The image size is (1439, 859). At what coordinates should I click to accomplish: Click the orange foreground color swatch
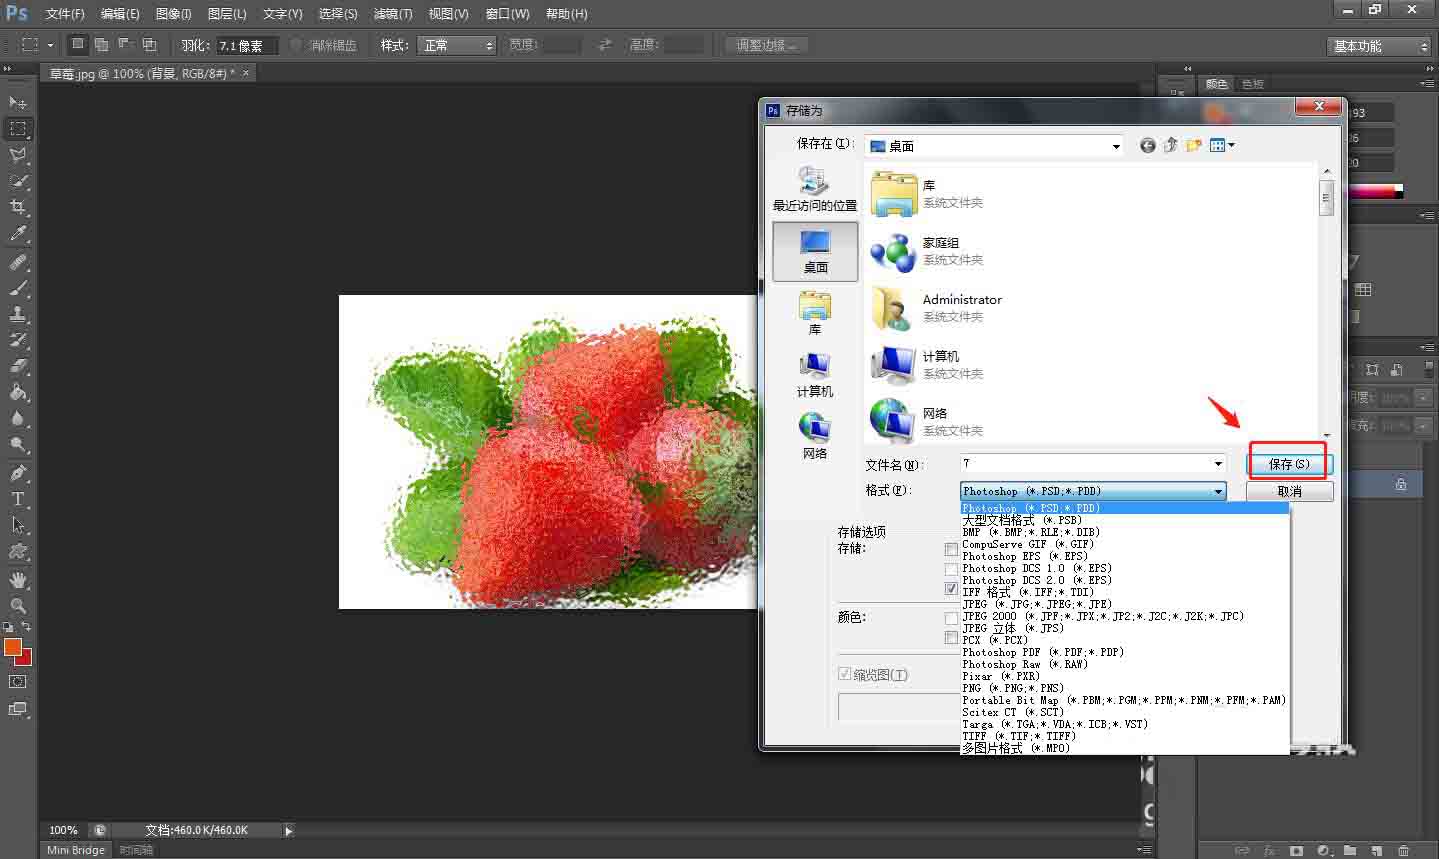click(13, 647)
